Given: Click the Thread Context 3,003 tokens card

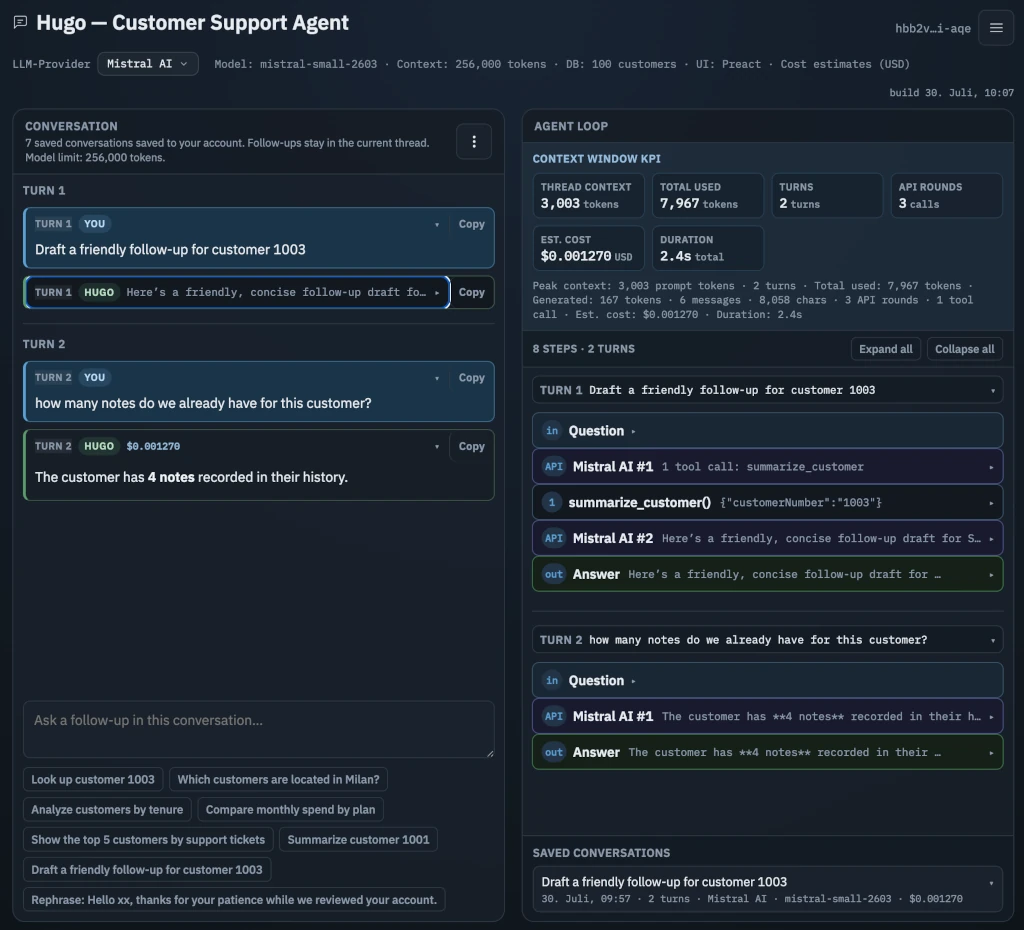Looking at the screenshot, I should [x=588, y=195].
